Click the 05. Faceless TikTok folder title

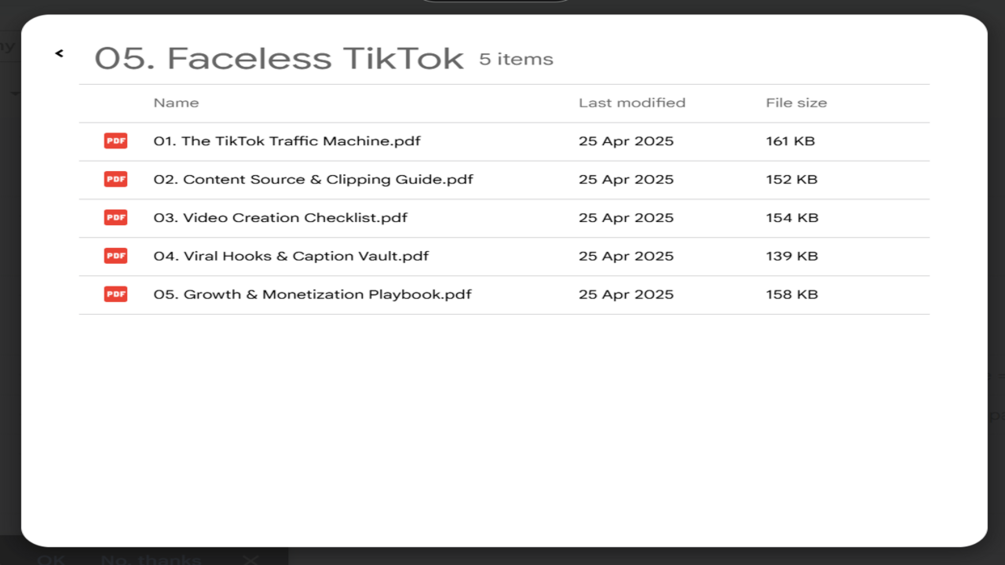pyautogui.click(x=279, y=59)
